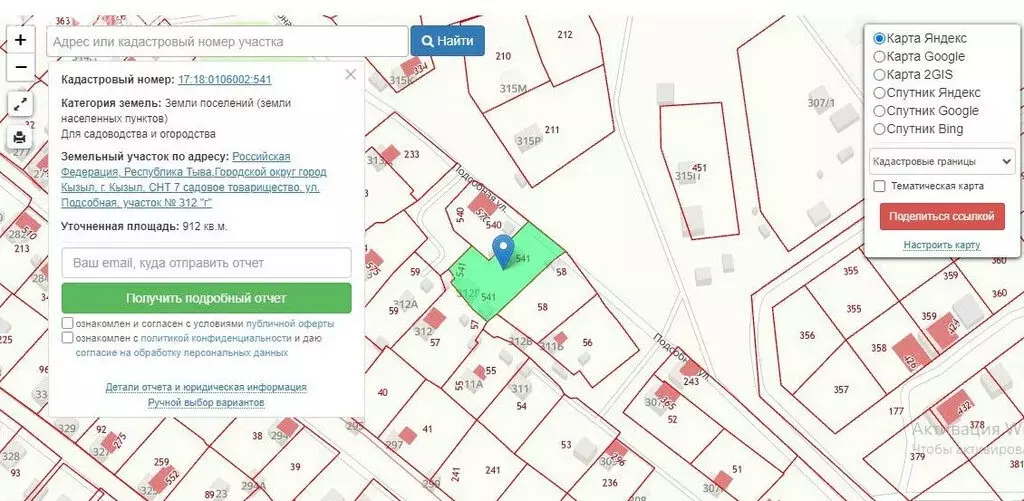Click the text Уточненная площадь: 912 кв.м.
1024x501 pixels.
pos(144,227)
